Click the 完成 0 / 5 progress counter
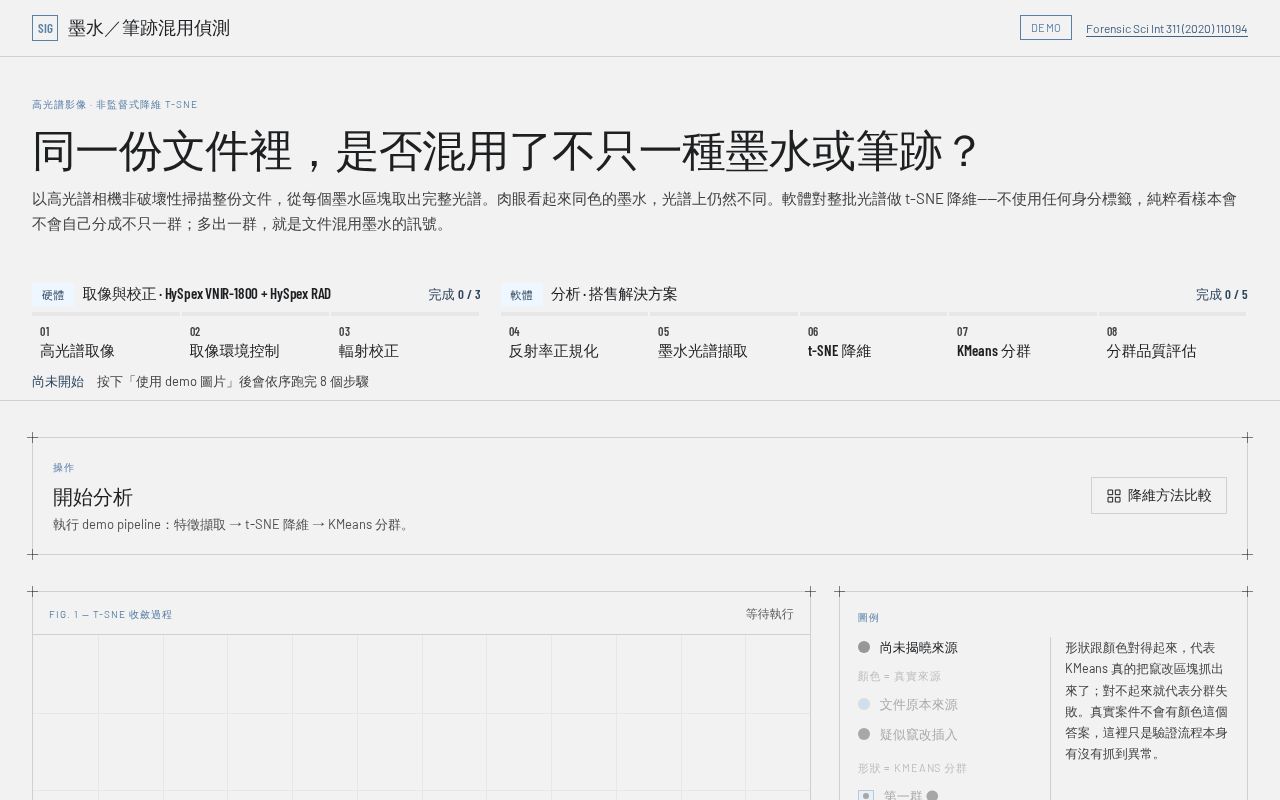 pyautogui.click(x=1222, y=294)
